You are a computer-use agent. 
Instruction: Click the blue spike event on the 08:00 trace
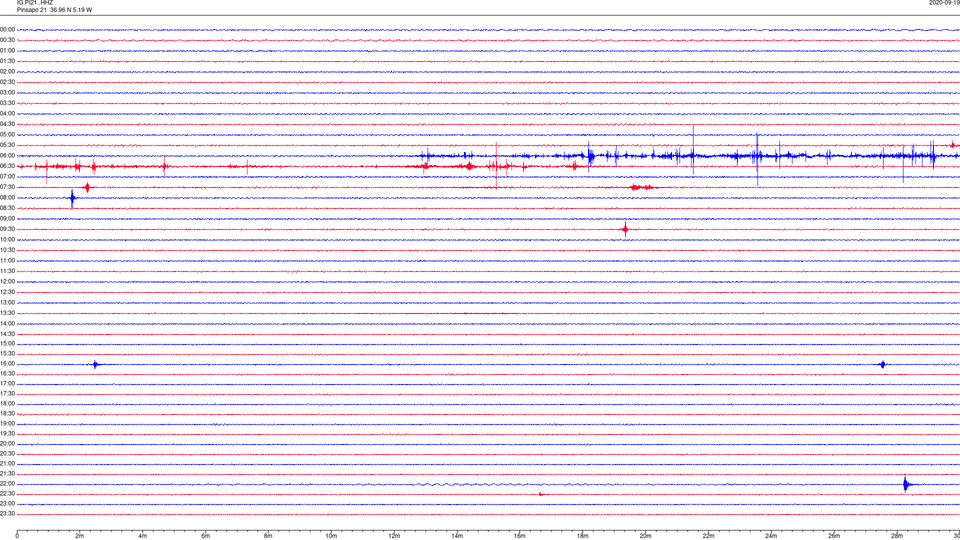(x=72, y=198)
